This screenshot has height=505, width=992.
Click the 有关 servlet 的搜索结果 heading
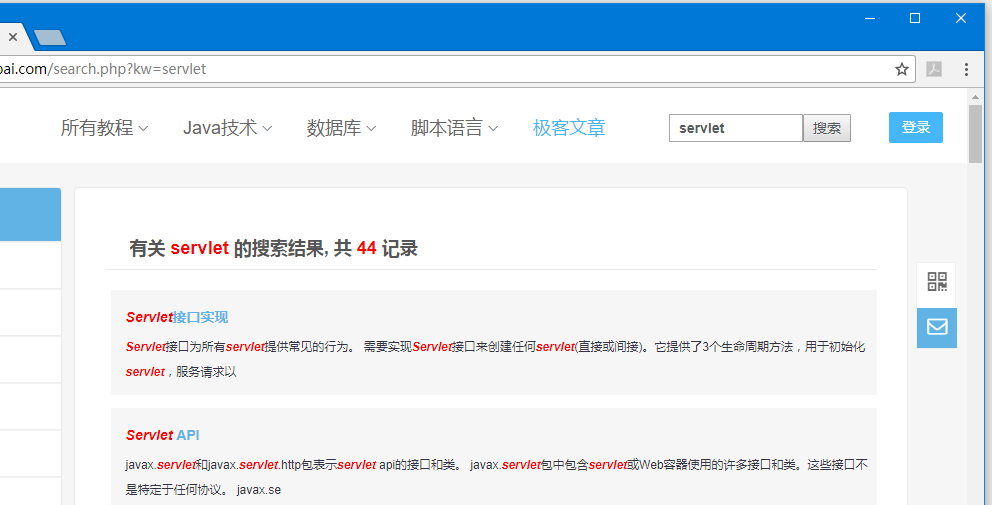(x=273, y=248)
